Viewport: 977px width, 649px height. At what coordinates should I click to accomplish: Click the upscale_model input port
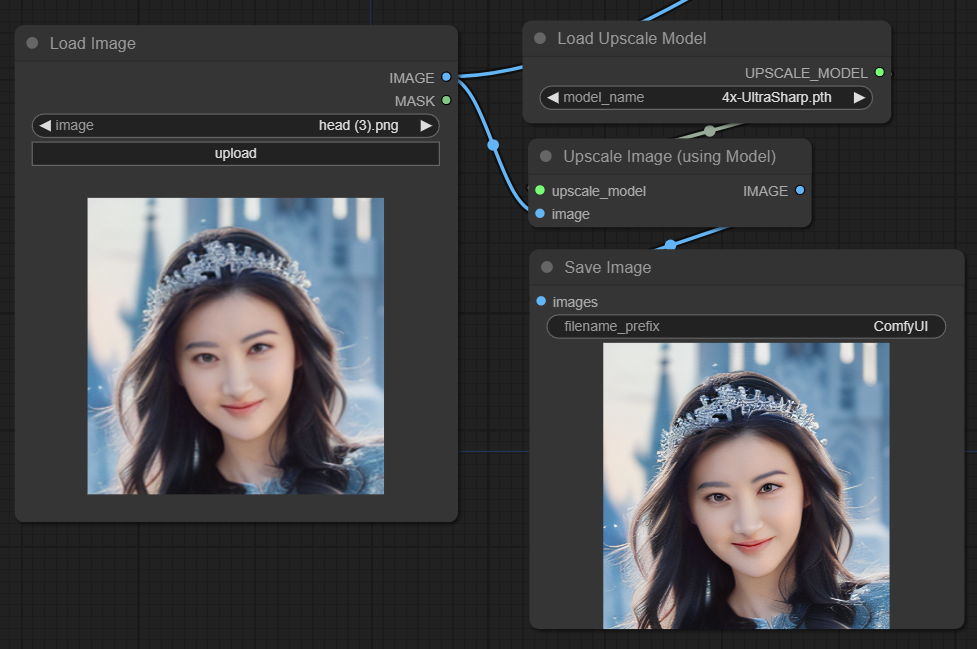540,190
